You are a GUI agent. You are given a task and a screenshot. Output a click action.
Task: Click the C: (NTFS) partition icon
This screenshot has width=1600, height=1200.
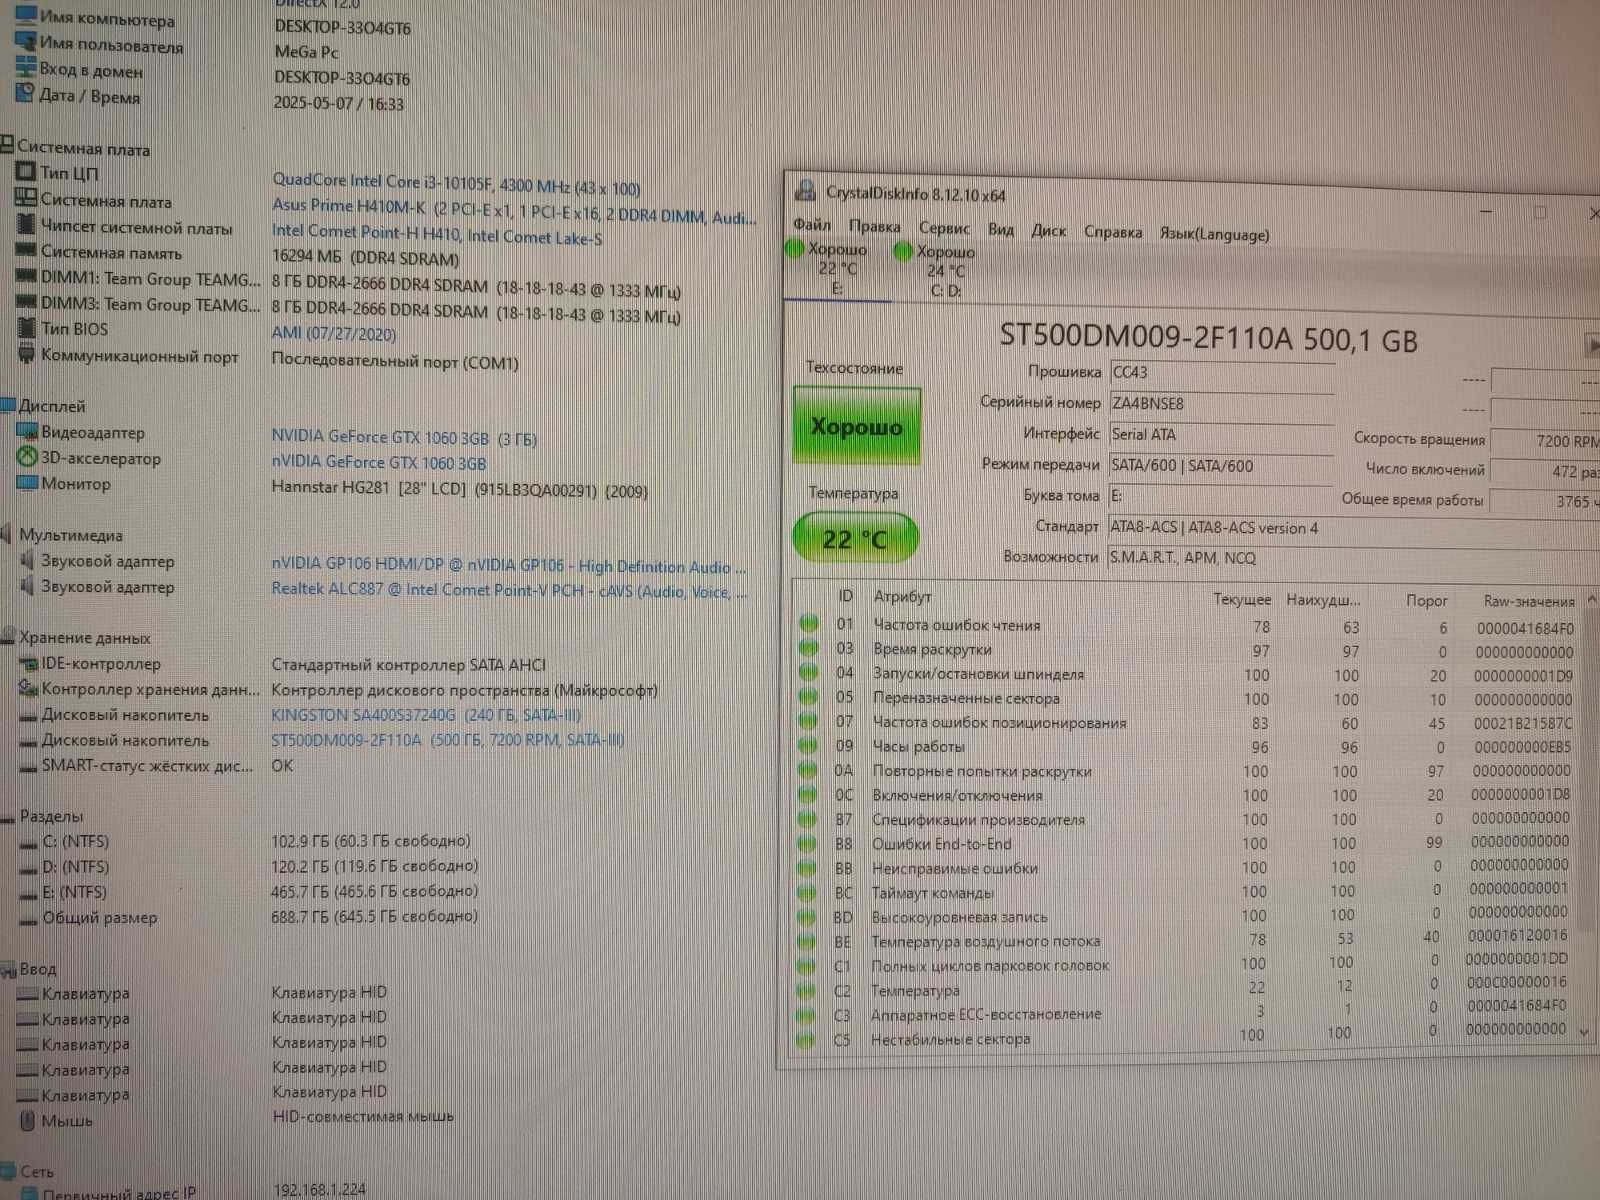coord(29,843)
